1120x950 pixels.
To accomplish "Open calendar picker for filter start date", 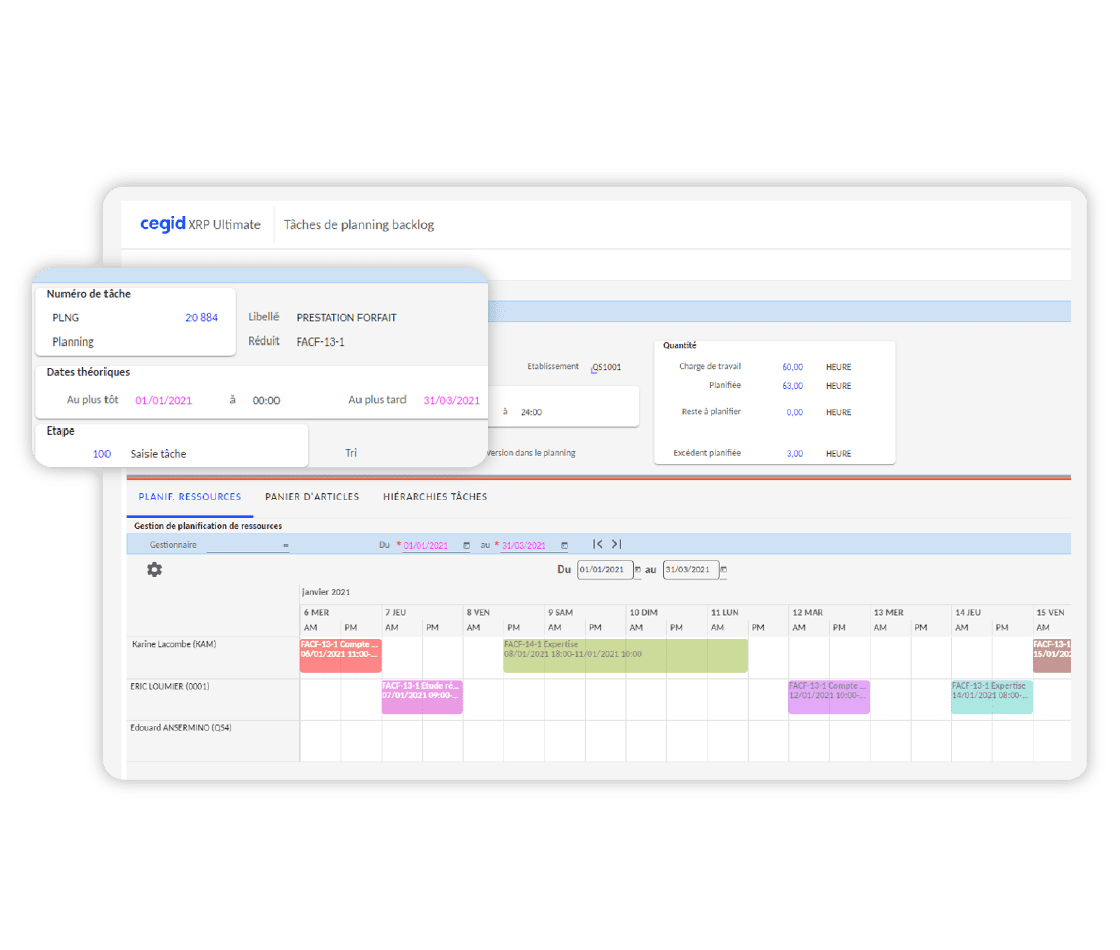I will (466, 546).
